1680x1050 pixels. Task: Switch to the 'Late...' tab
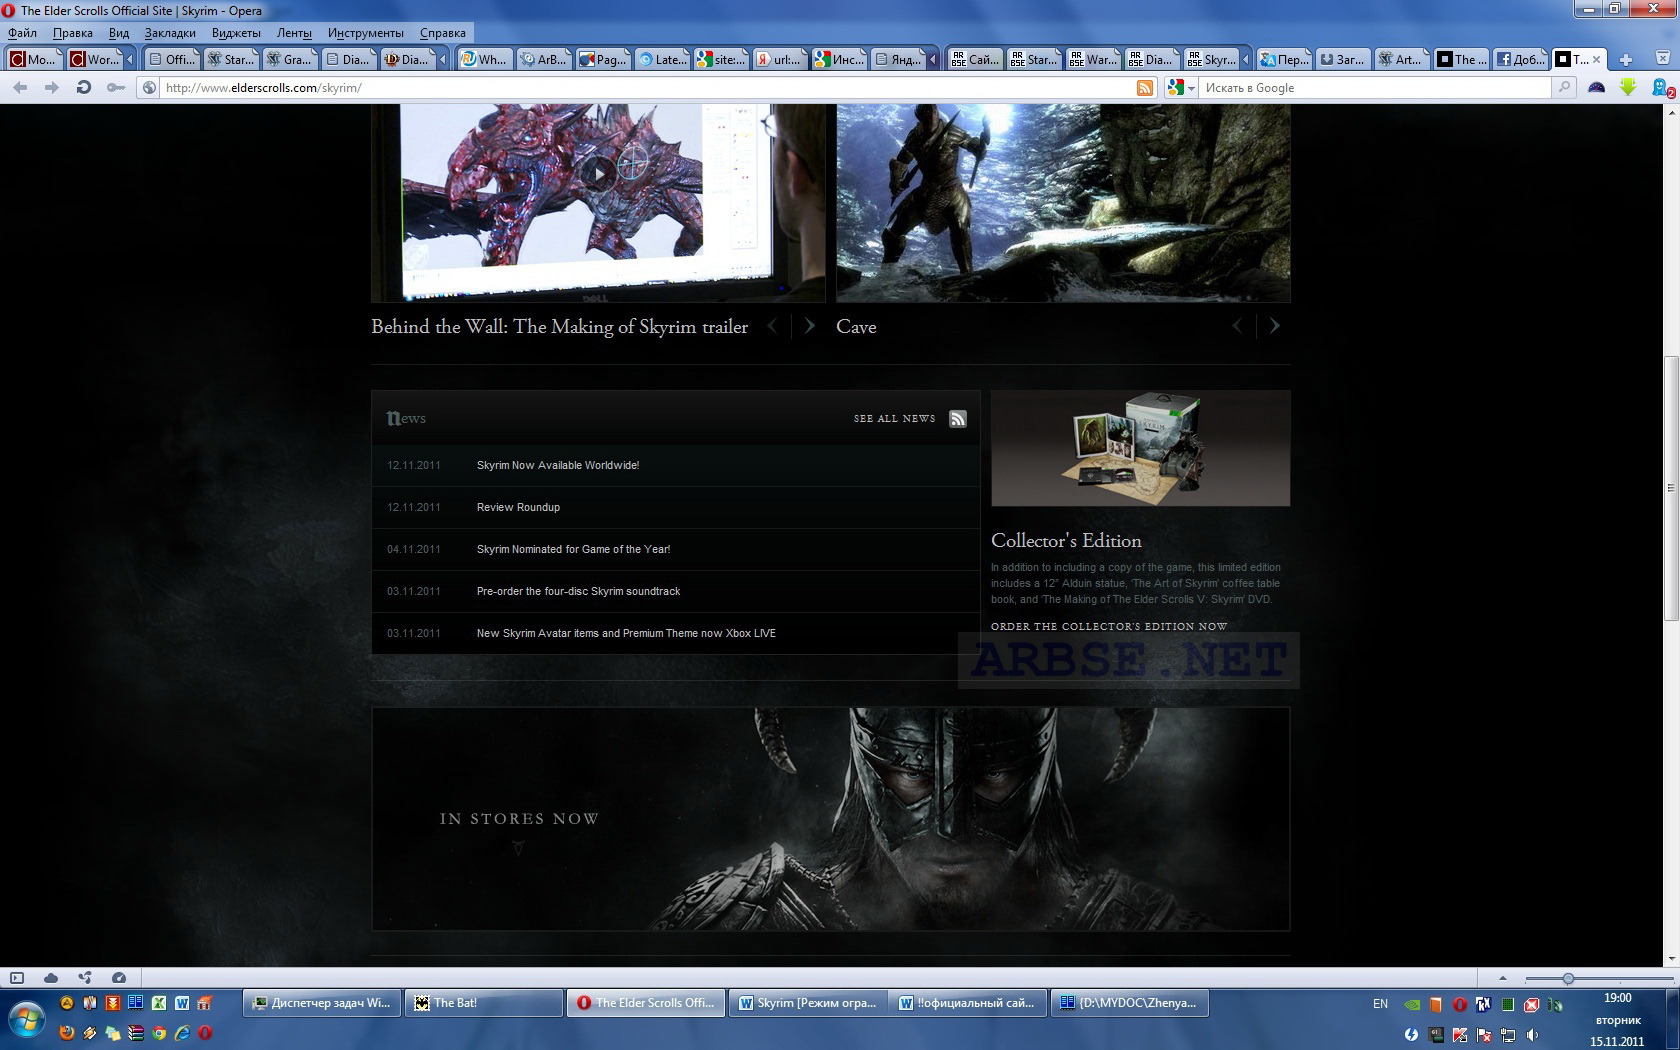click(x=662, y=60)
